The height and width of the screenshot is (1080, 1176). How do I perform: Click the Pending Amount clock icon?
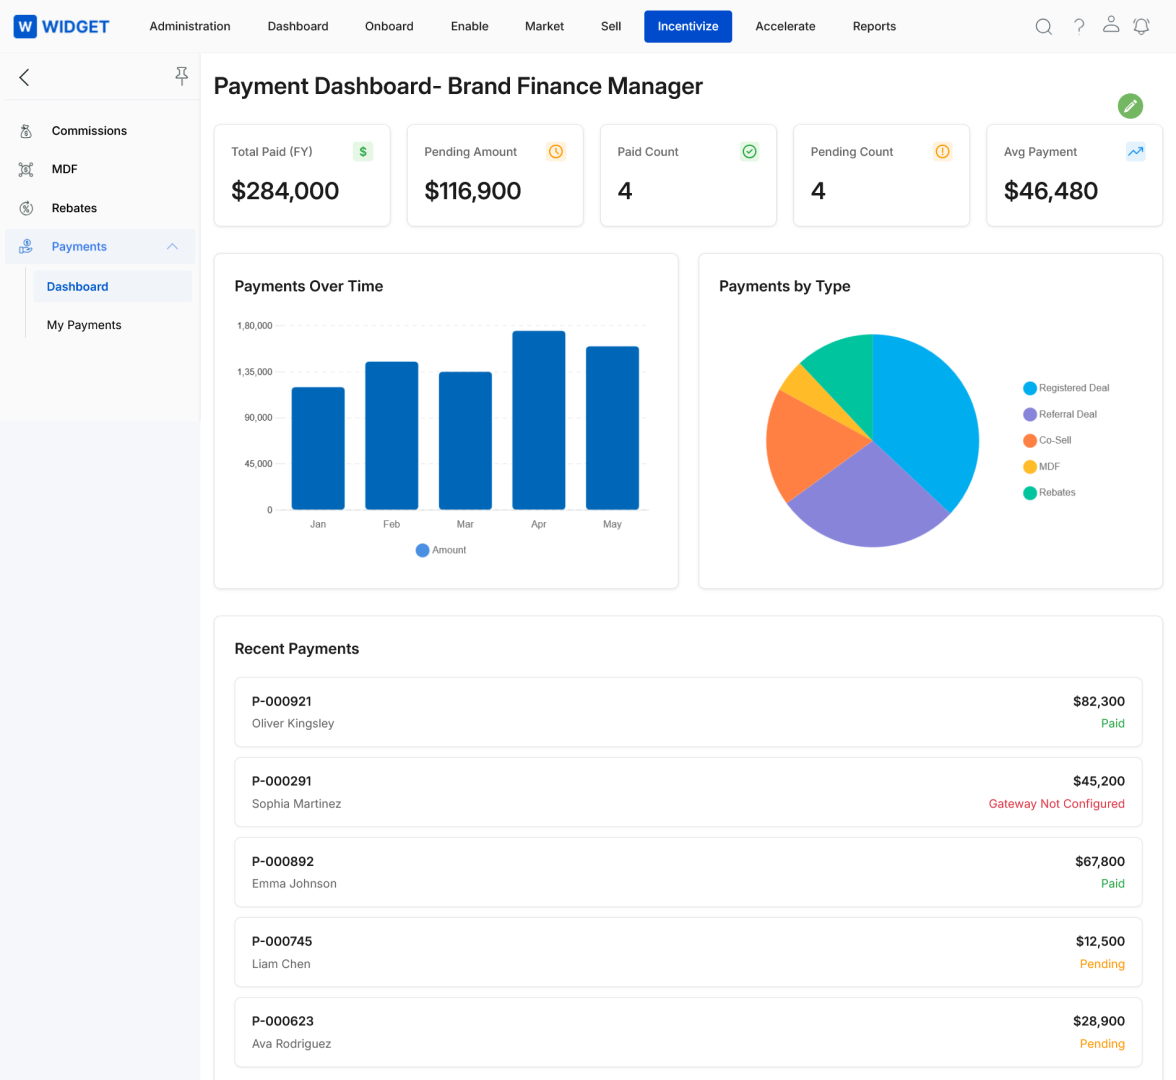click(x=556, y=152)
